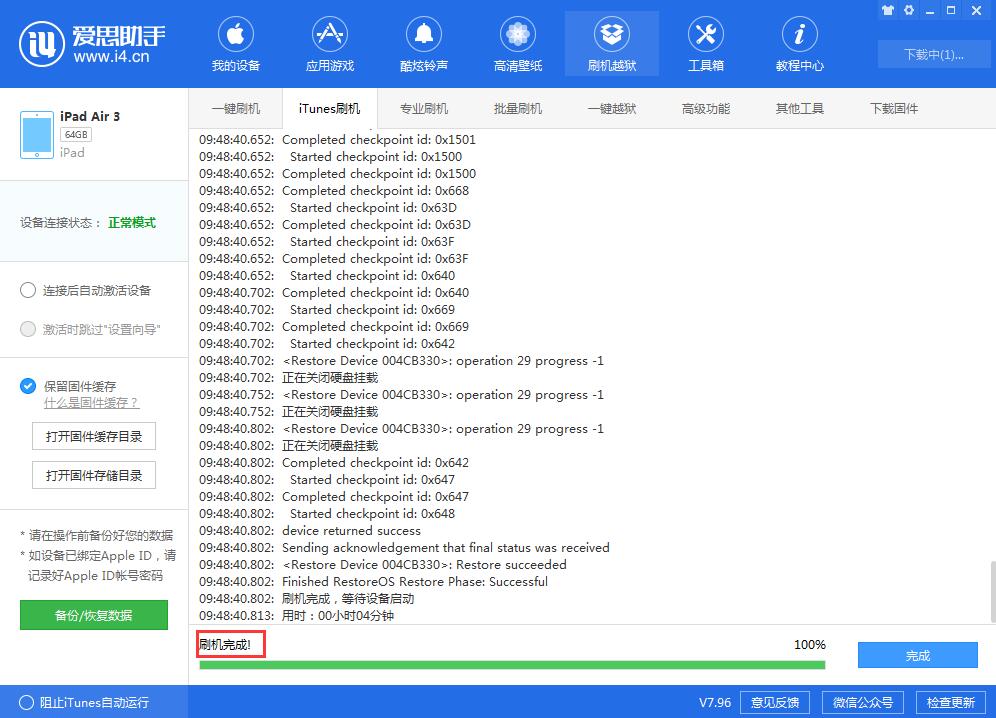The height and width of the screenshot is (718, 996).
Task: Click the green flash progress bar
Action: pyautogui.click(x=512, y=665)
